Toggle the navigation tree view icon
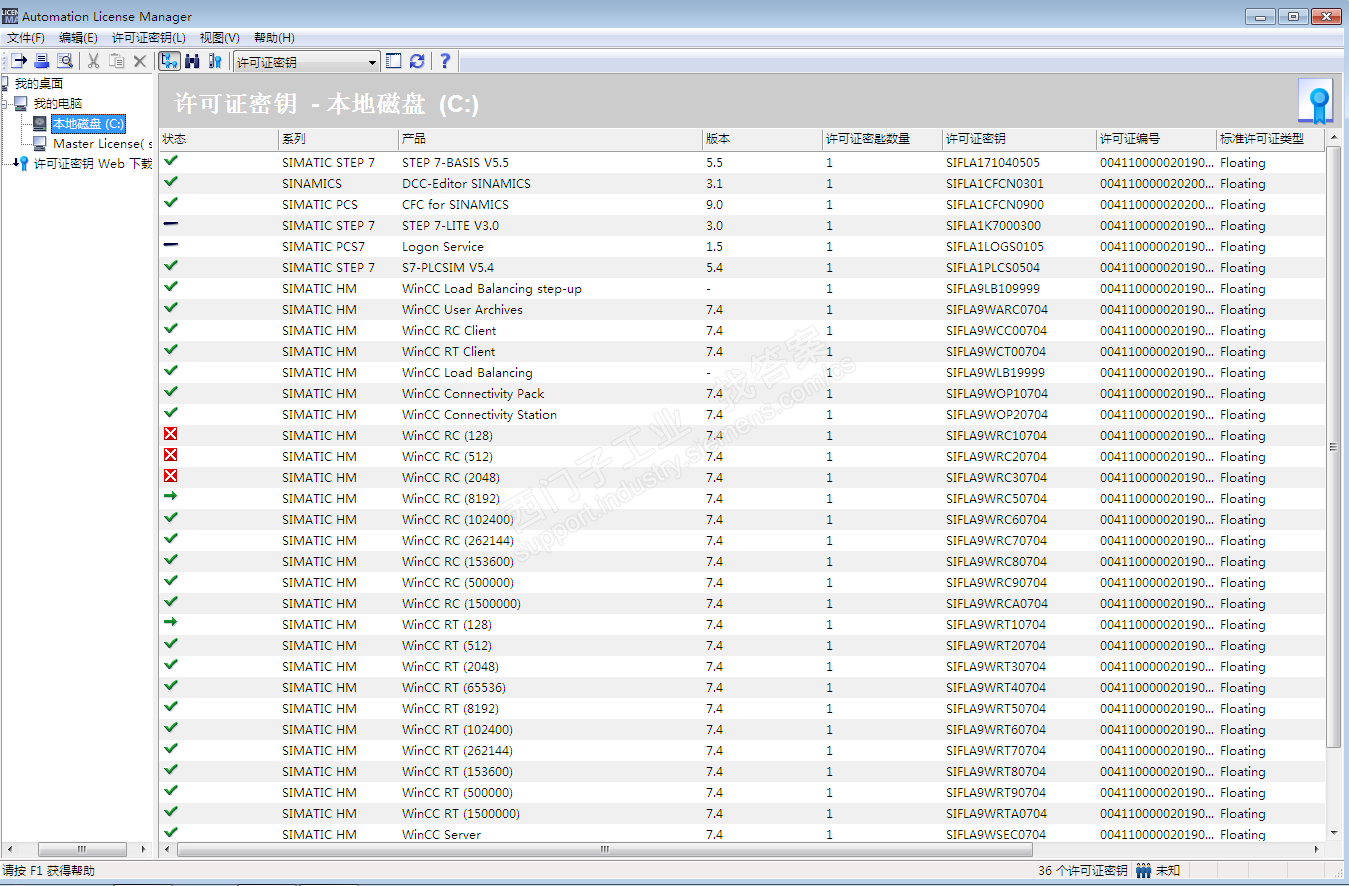Viewport: 1349px width, 886px height. [170, 61]
